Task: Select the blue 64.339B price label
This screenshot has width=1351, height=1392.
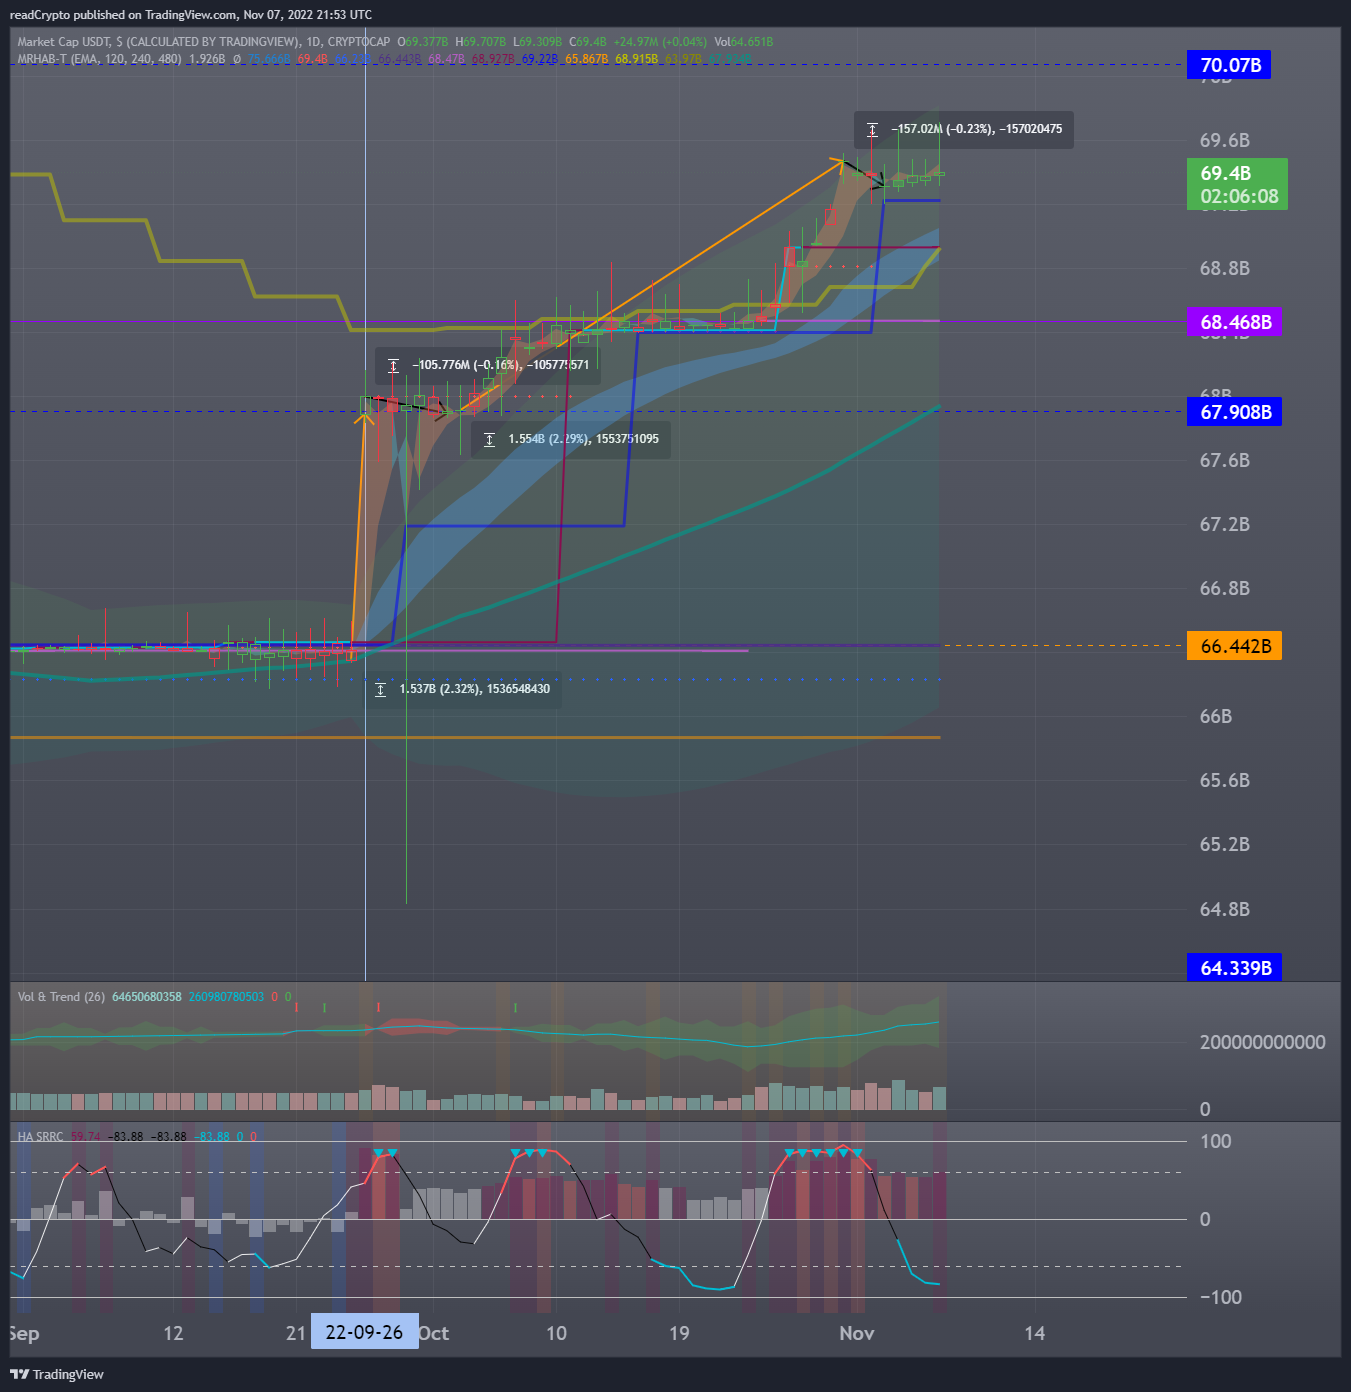Action: (x=1234, y=968)
